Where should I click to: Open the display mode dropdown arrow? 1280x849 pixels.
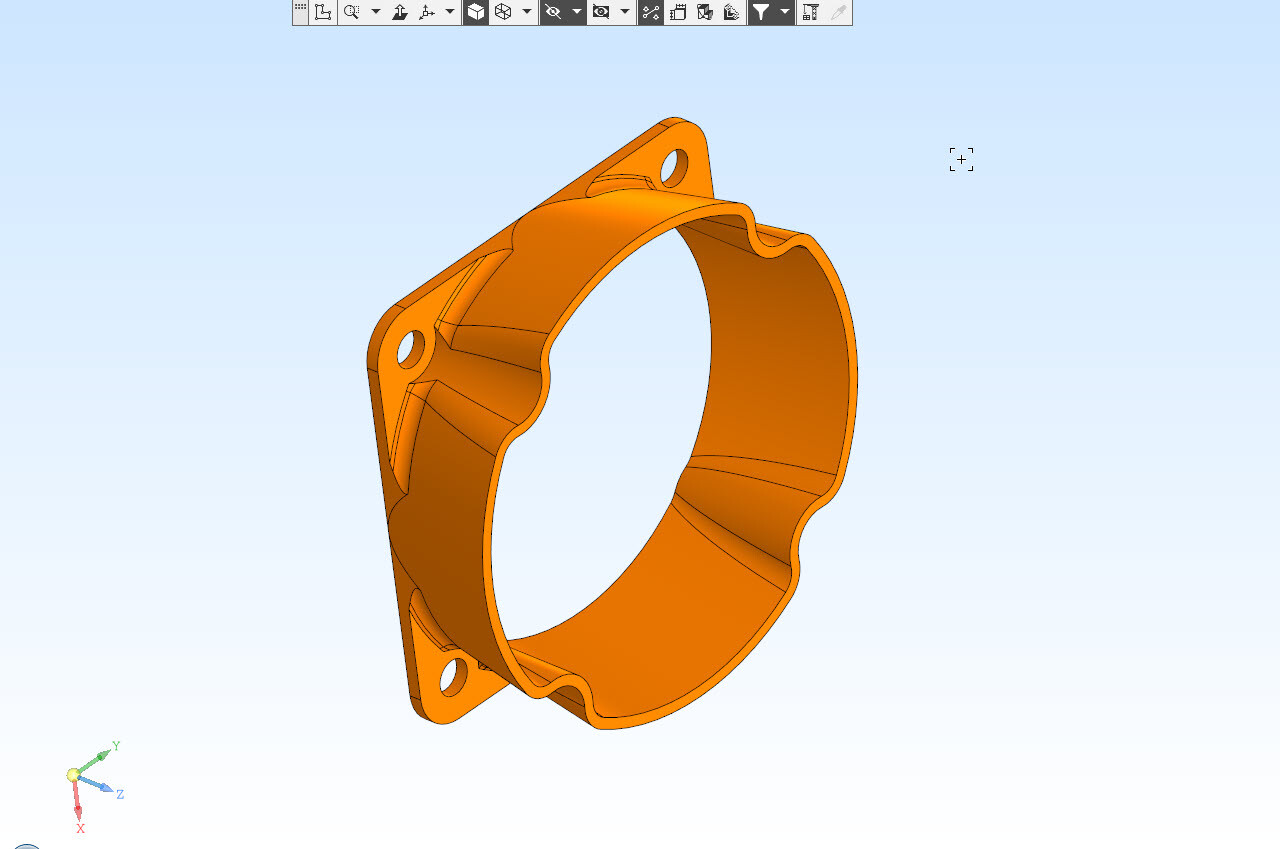(x=527, y=12)
